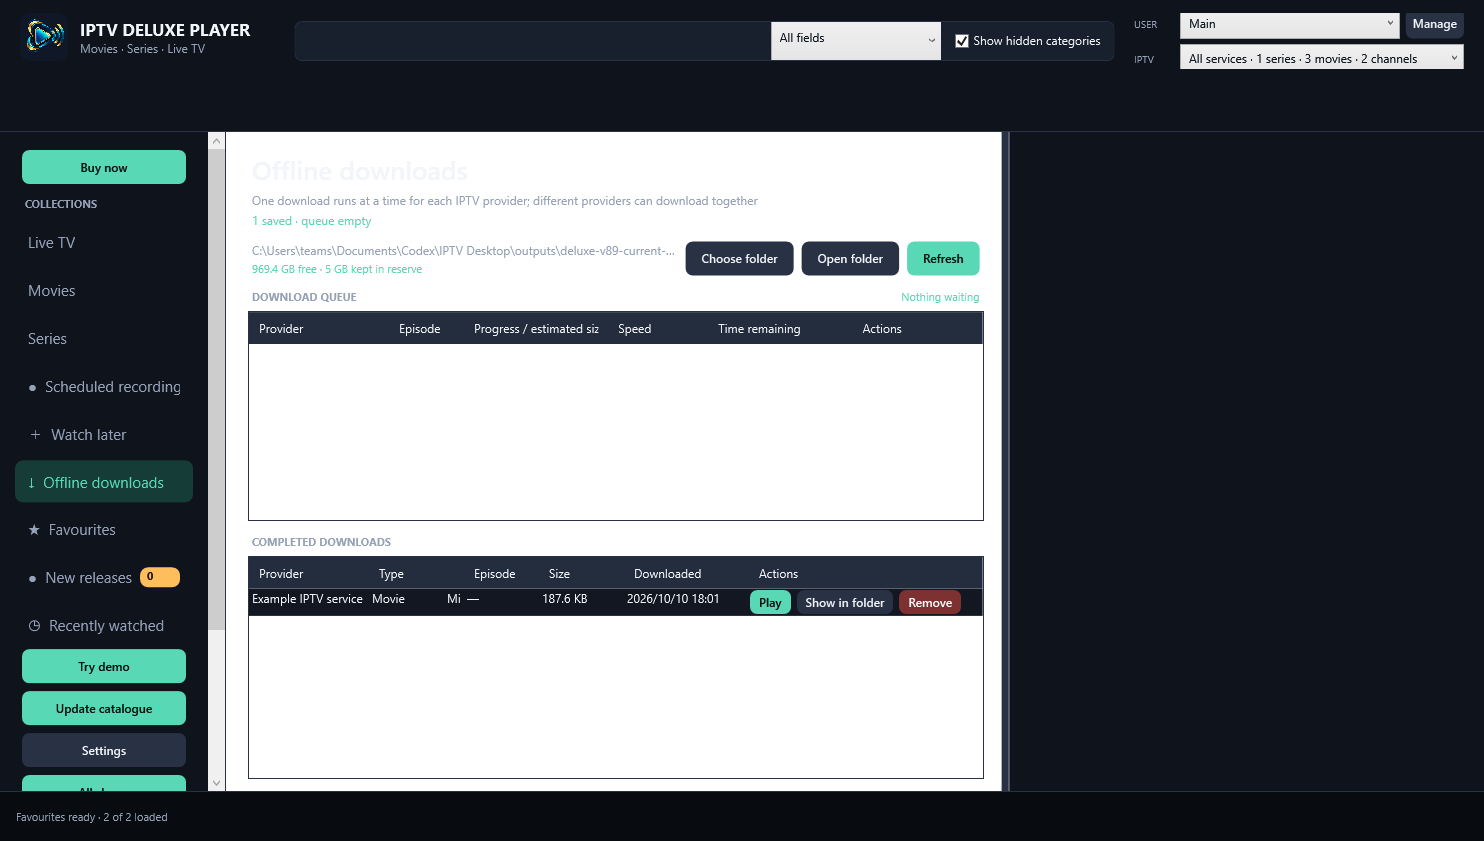
Task: Click the Open folder button
Action: [x=850, y=259]
